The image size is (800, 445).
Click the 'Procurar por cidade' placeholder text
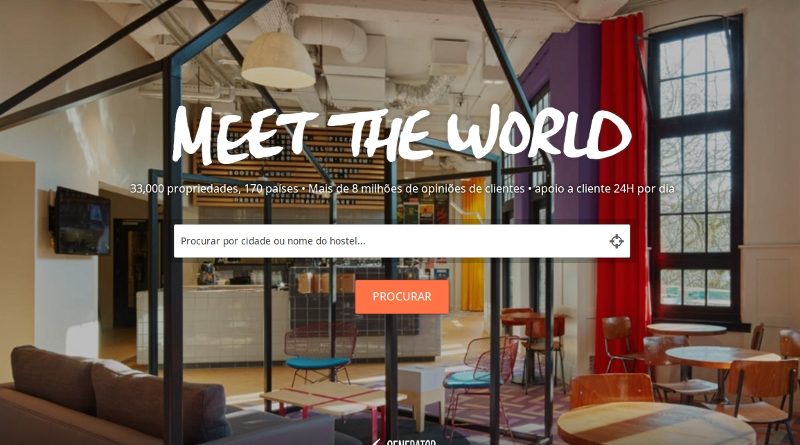pyautogui.click(x=226, y=241)
